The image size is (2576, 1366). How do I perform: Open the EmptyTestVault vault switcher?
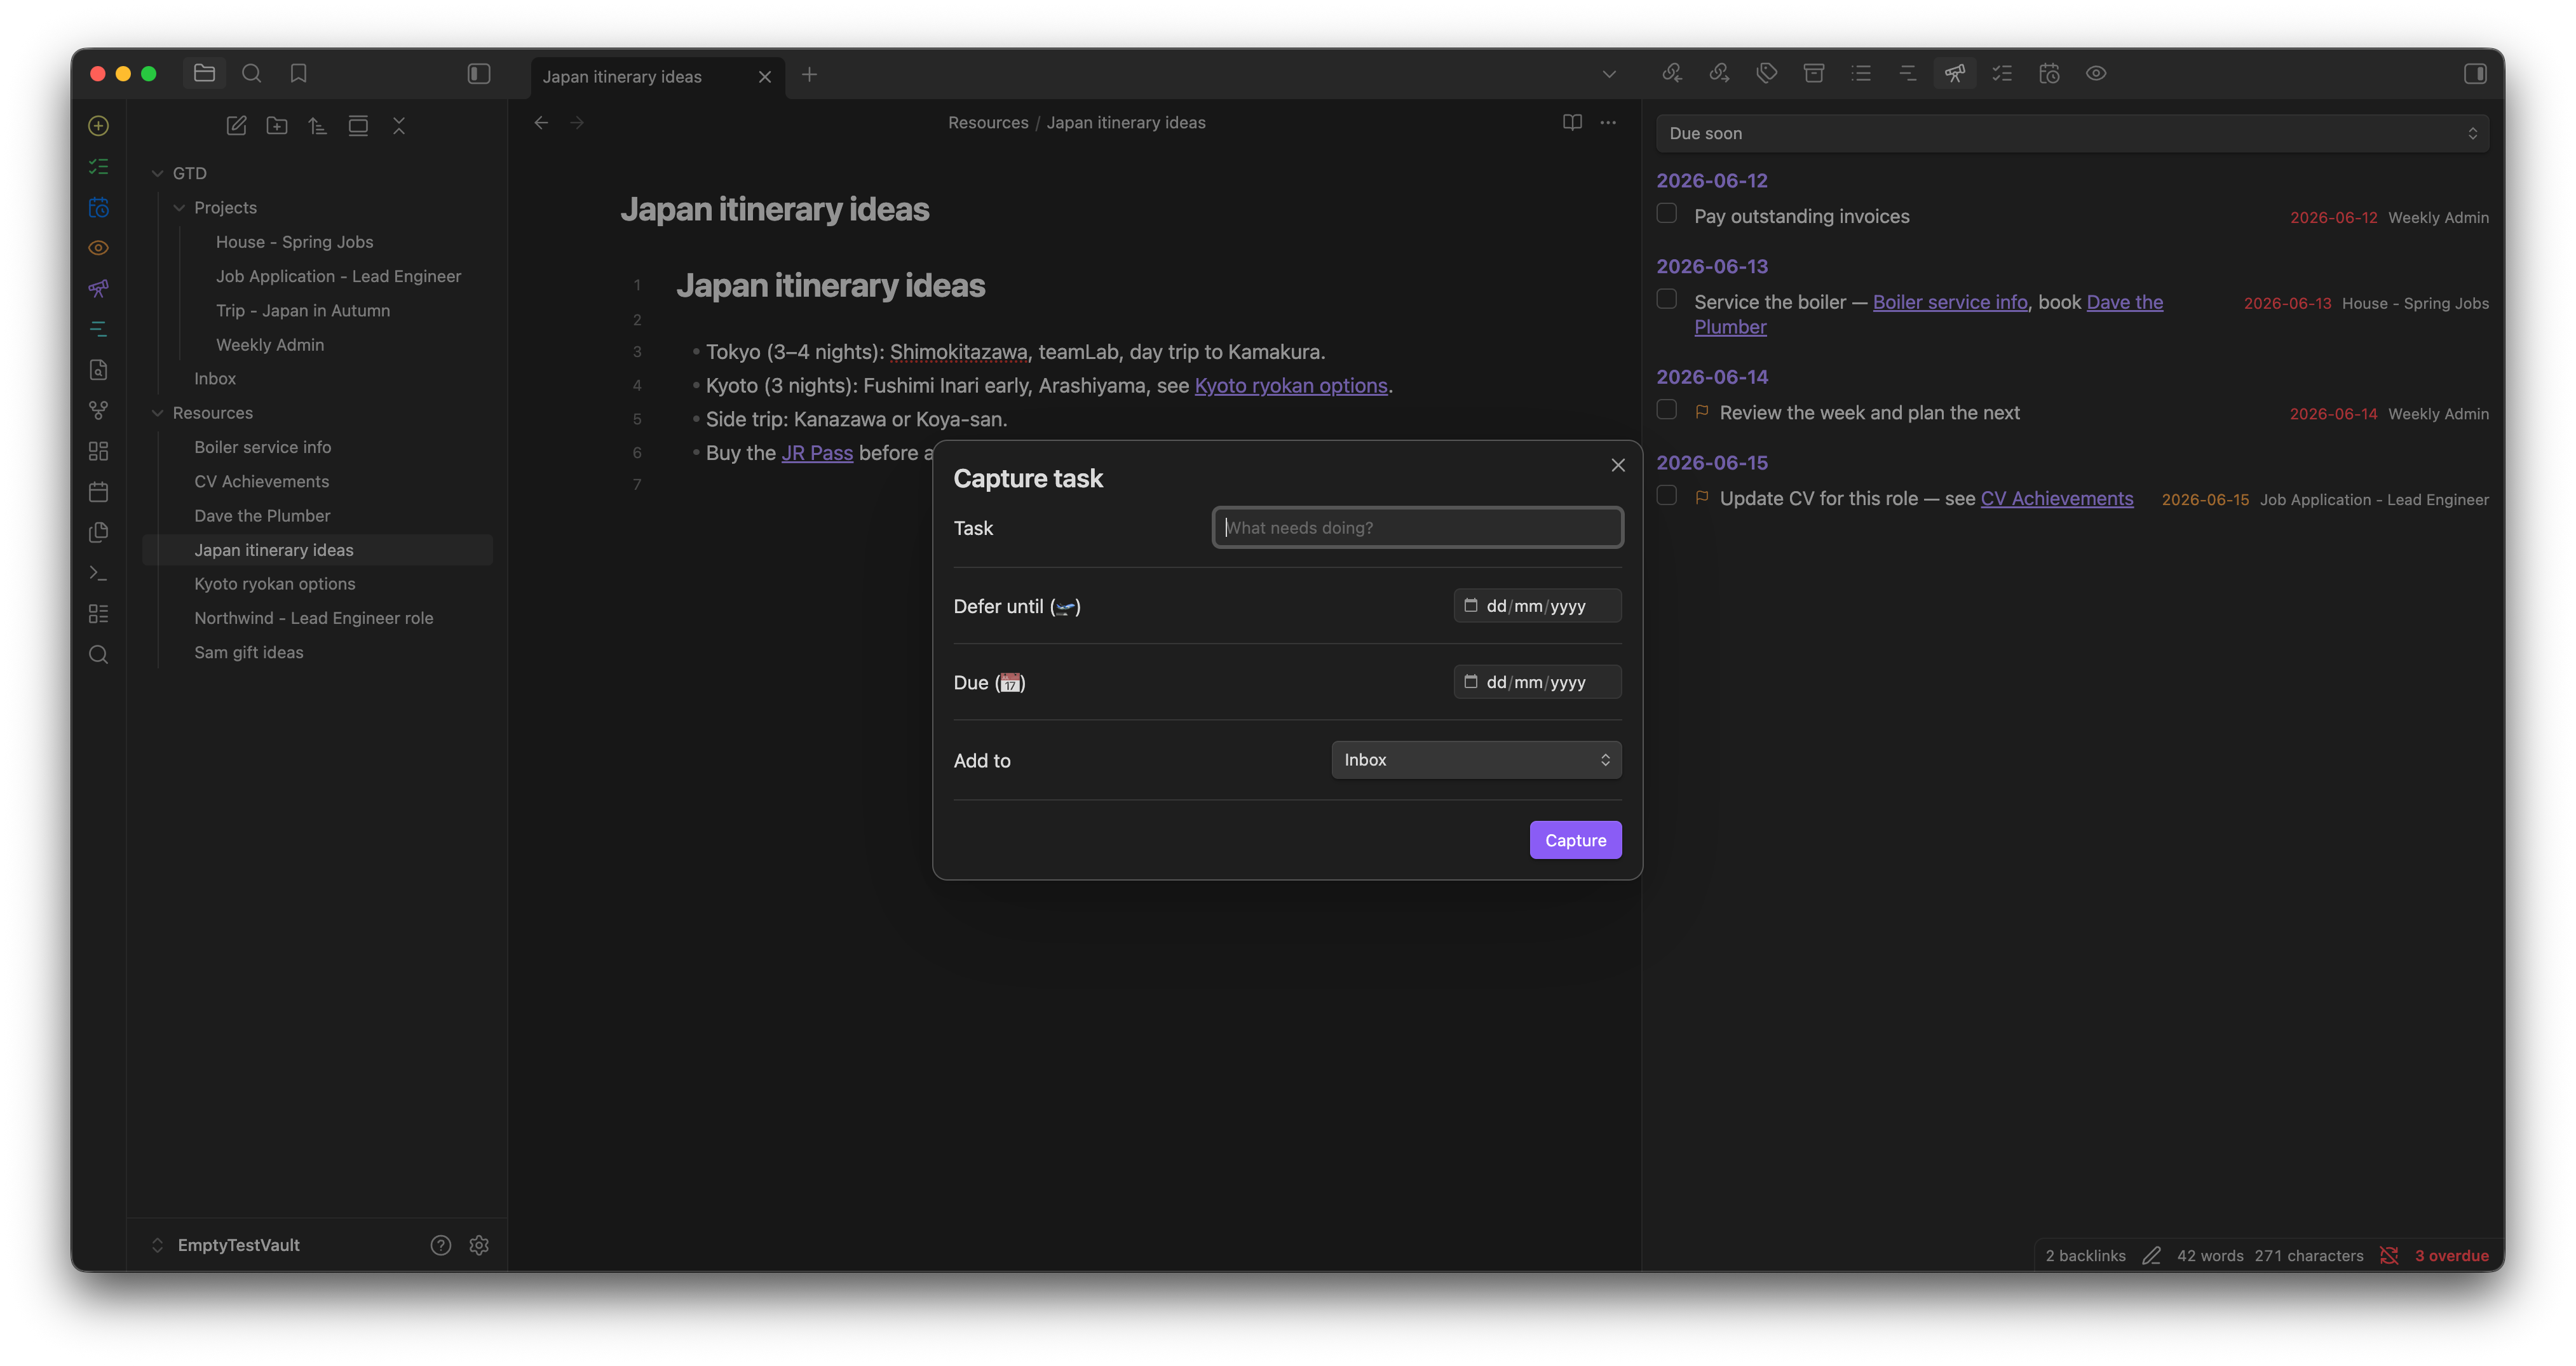pyautogui.click(x=226, y=1245)
